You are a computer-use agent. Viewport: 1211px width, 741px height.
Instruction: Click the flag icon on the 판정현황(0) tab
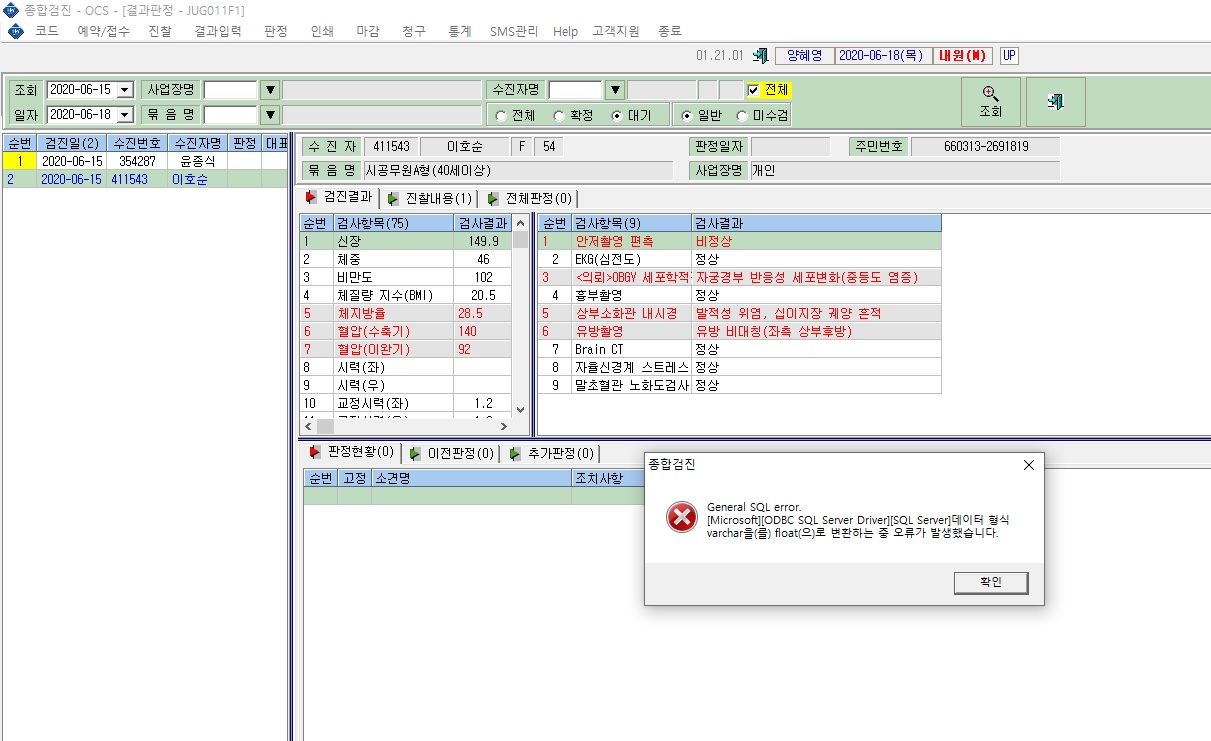[x=316, y=452]
